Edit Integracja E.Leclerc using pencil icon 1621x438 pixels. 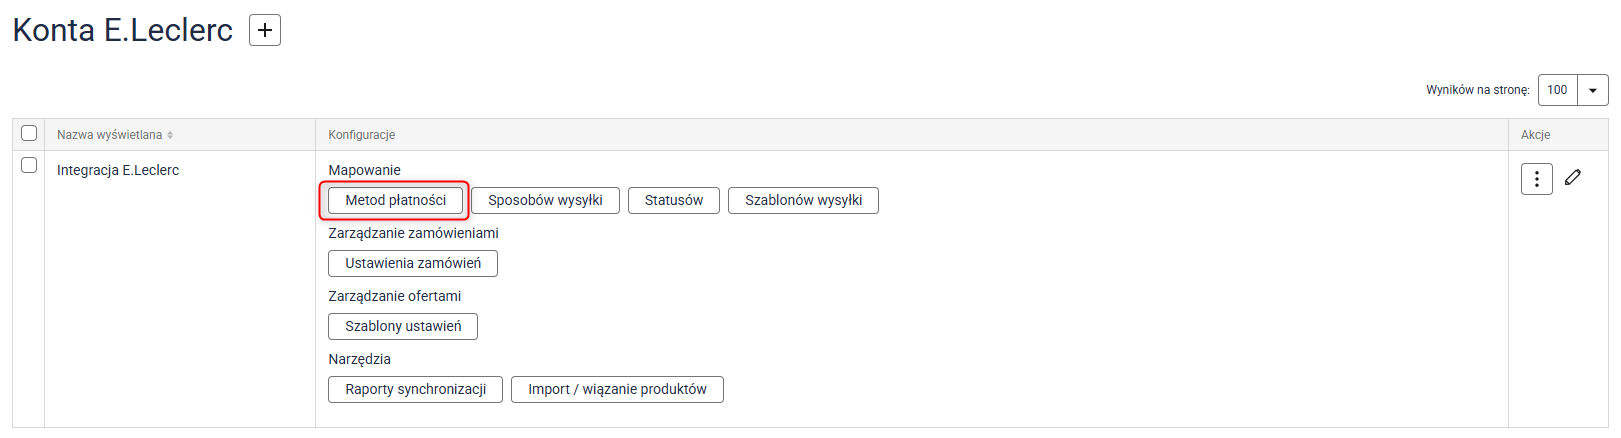click(1573, 177)
